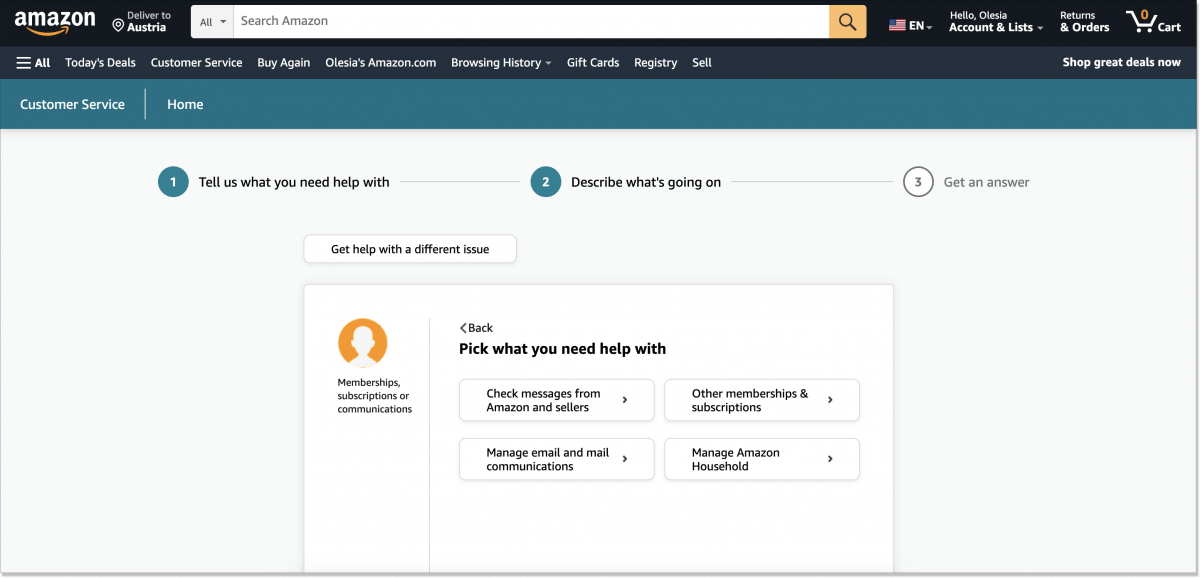This screenshot has height=578, width=1200.
Task: Click the step 2 circle indicator
Action: point(545,182)
